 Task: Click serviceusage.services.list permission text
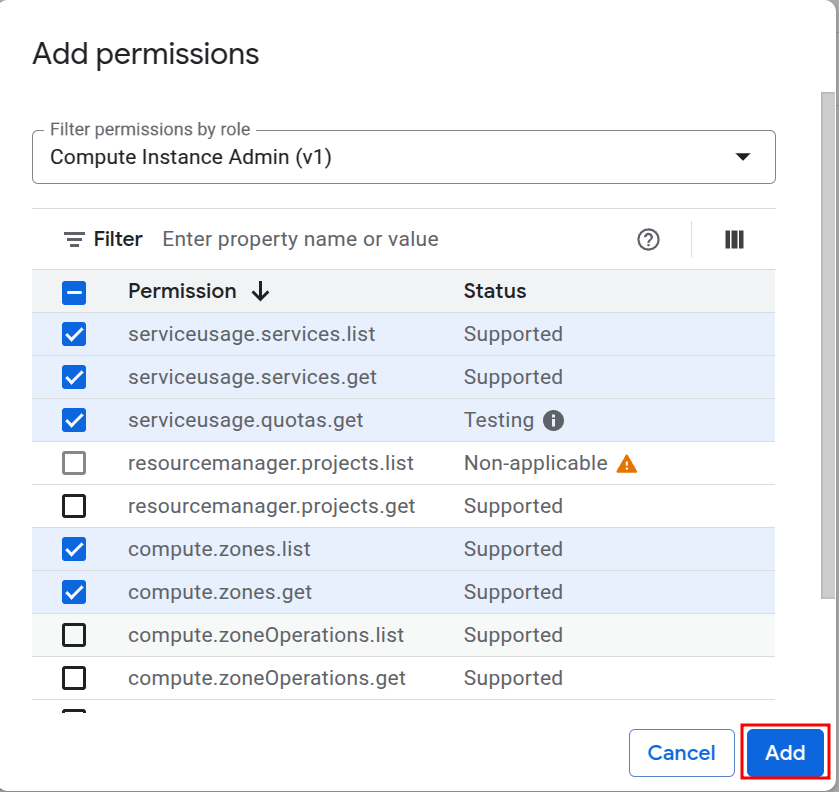pos(251,334)
